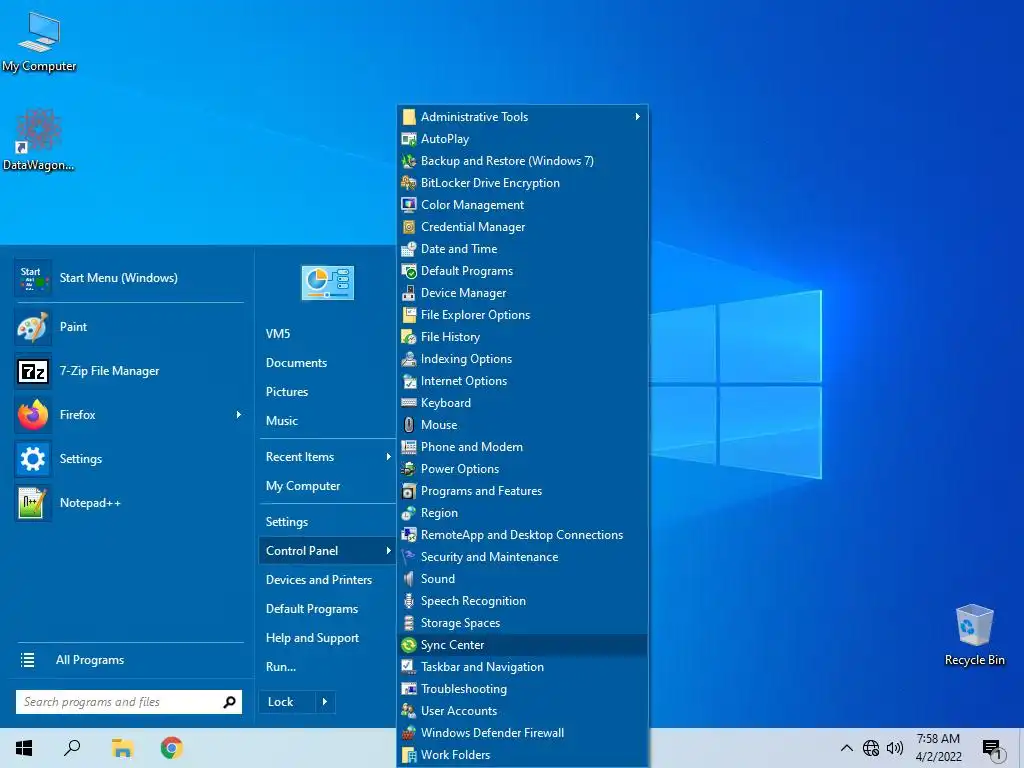Screen dimensions: 1024x768
Task: Click the Keyboard icon
Action: click(x=409, y=403)
